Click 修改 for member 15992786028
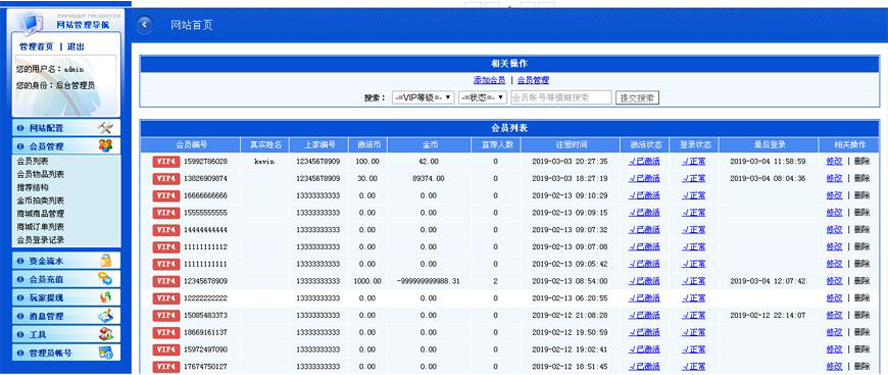This screenshot has height=375, width=888. [834, 161]
